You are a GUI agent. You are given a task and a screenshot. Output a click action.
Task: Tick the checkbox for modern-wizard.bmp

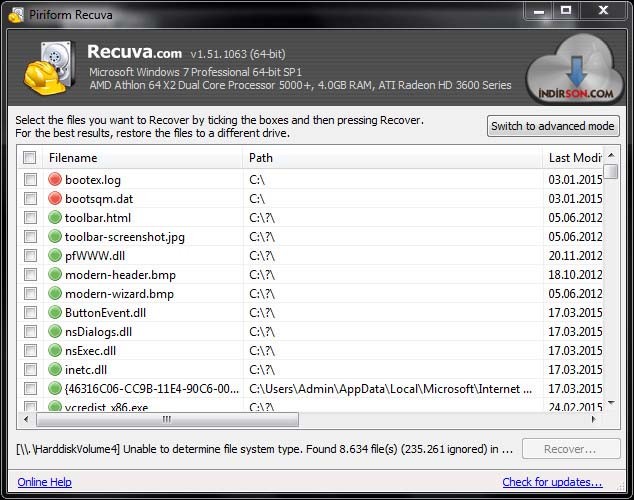[x=30, y=293]
